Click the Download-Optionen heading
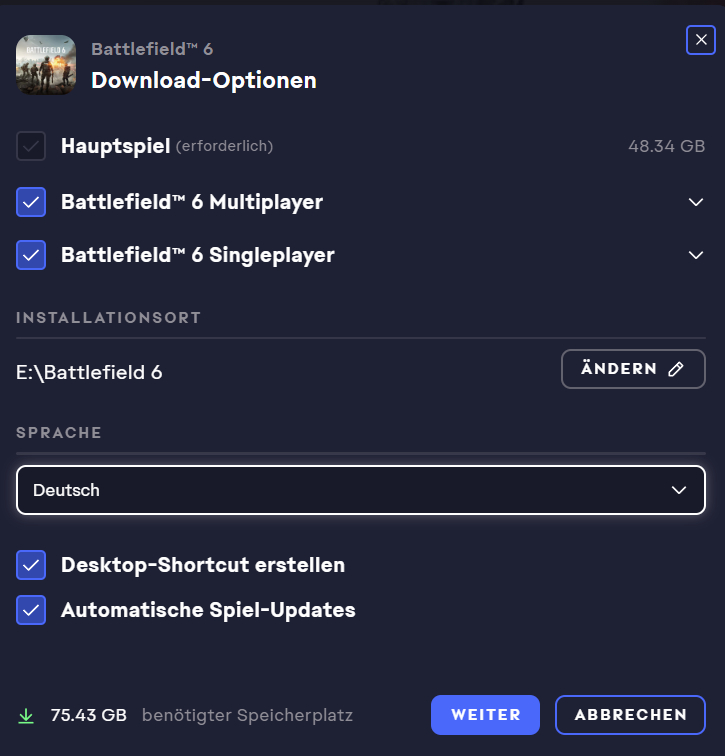The image size is (725, 756). [204, 80]
